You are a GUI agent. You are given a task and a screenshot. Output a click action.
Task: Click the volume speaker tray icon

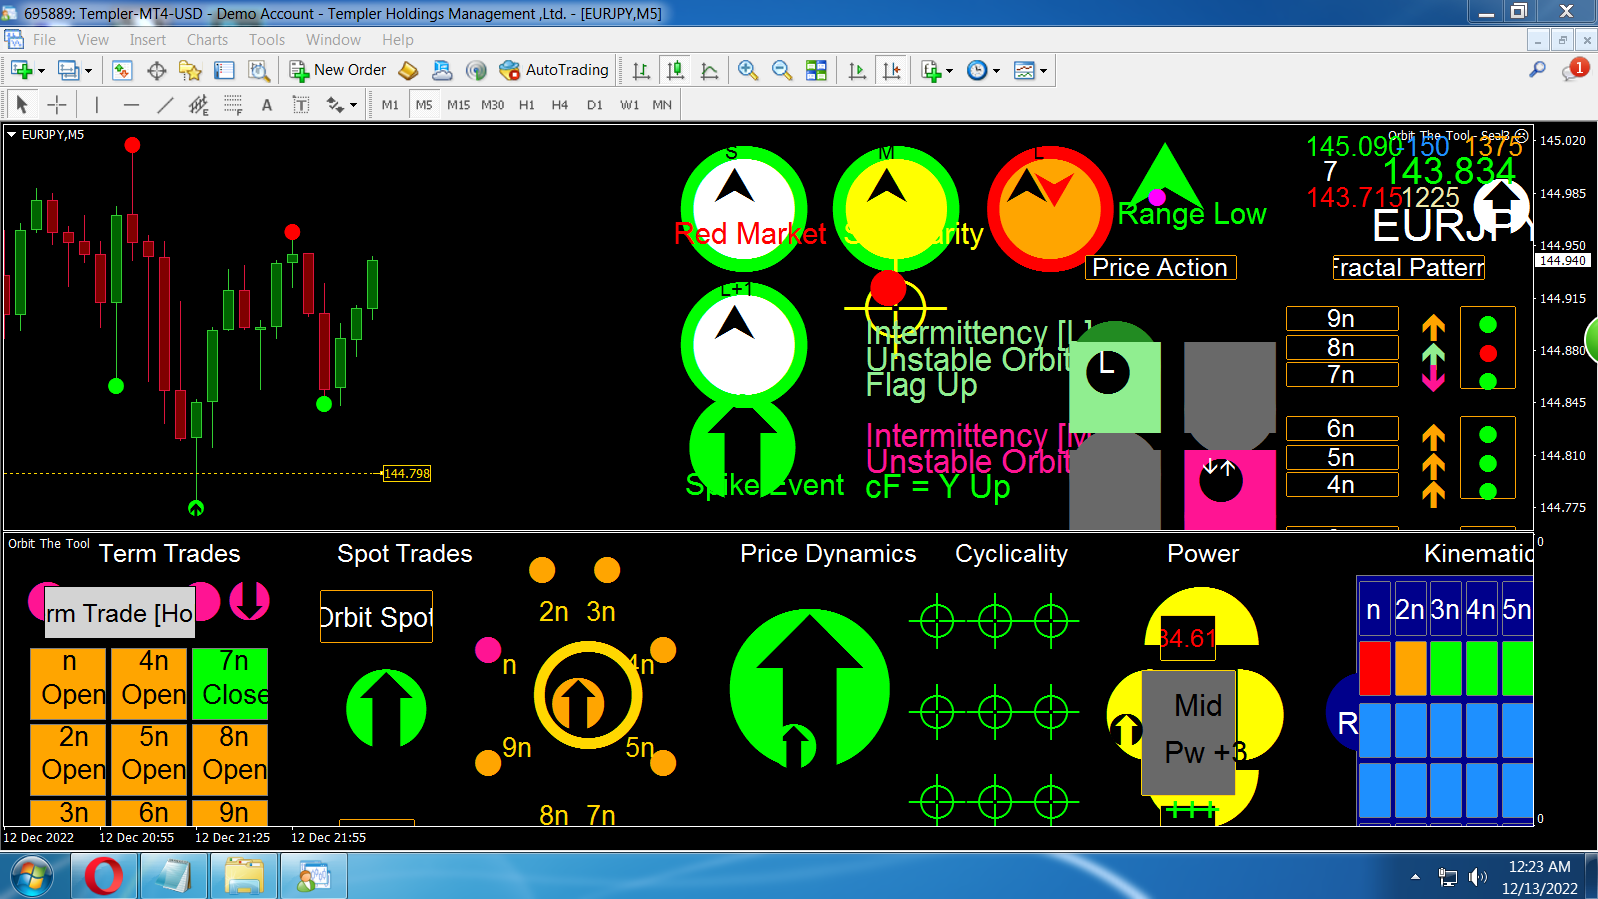click(x=1477, y=877)
